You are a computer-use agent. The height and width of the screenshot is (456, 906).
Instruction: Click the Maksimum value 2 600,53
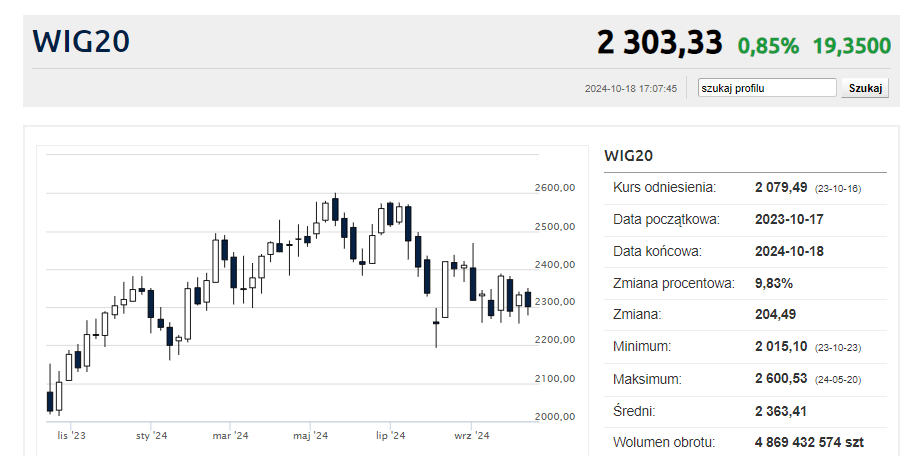click(x=781, y=379)
